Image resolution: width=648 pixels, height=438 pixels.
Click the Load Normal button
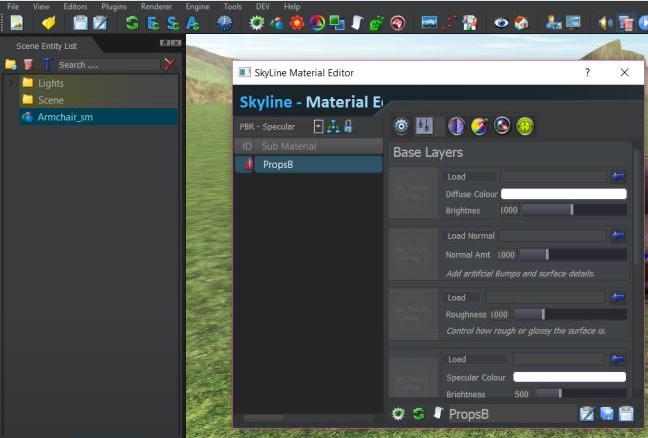click(471, 236)
